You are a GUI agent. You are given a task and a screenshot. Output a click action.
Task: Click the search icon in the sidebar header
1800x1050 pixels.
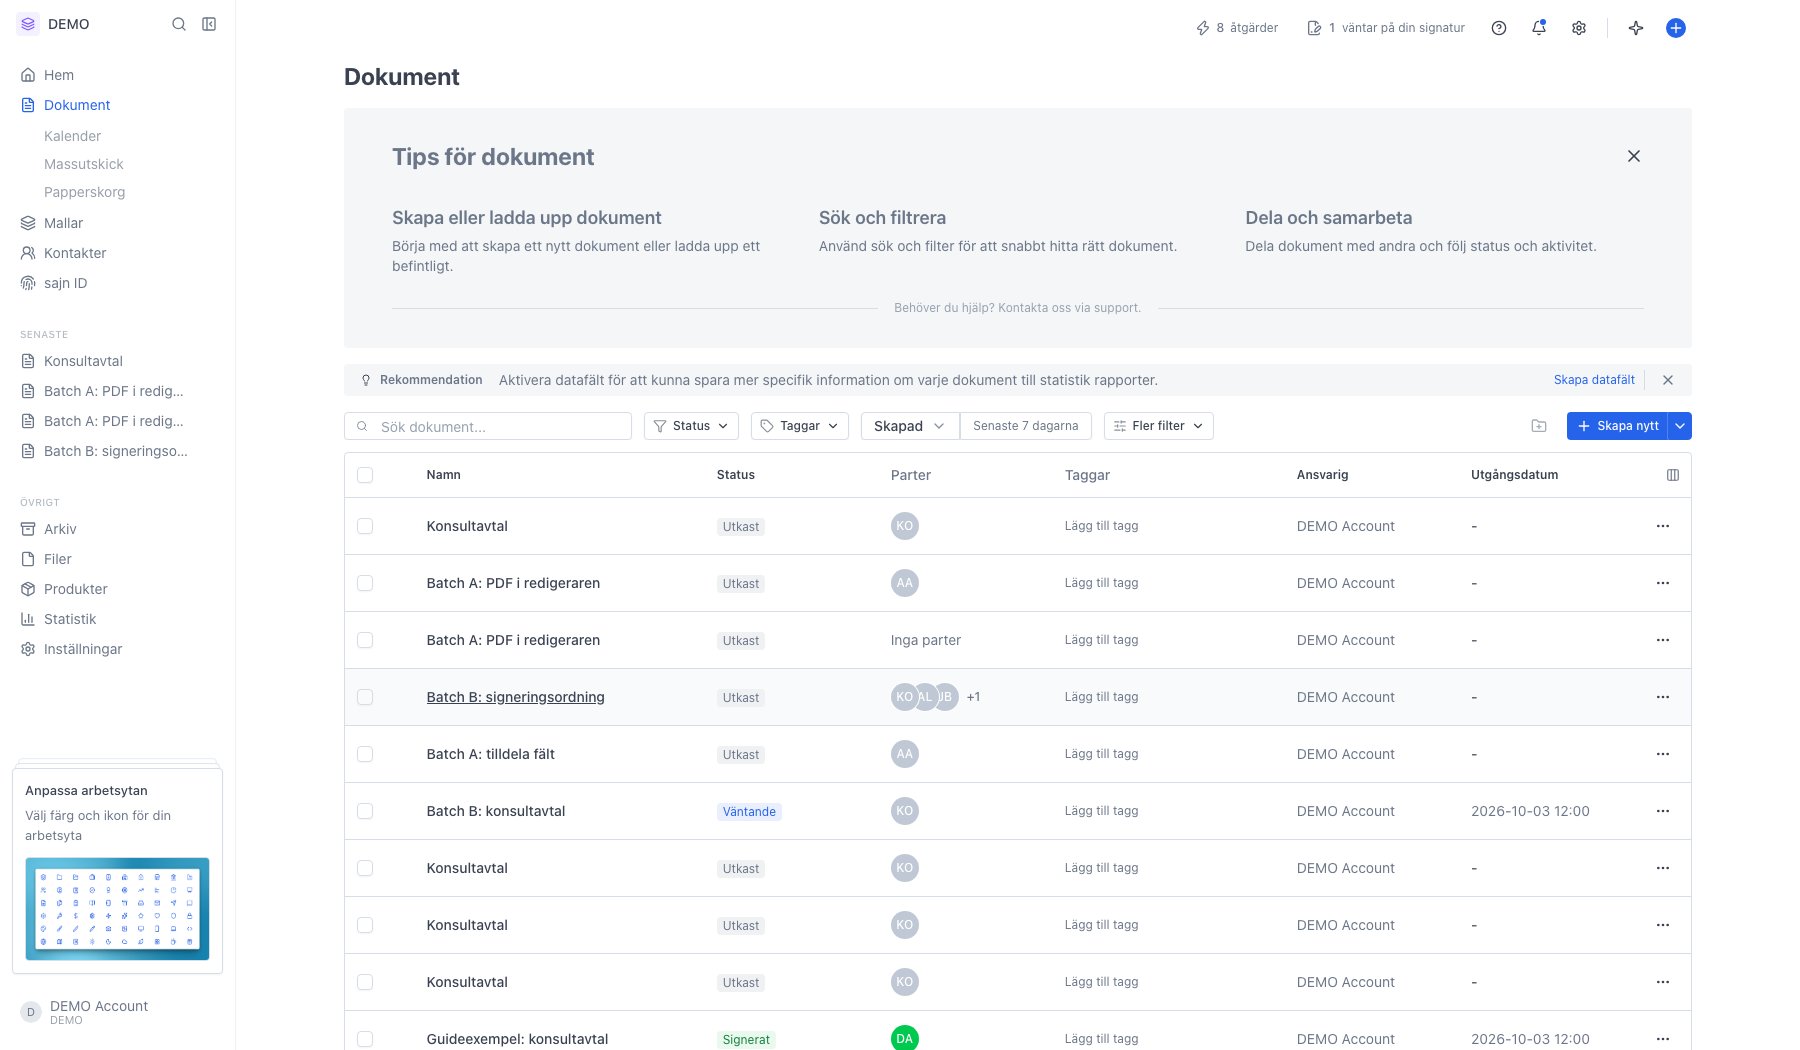click(179, 24)
